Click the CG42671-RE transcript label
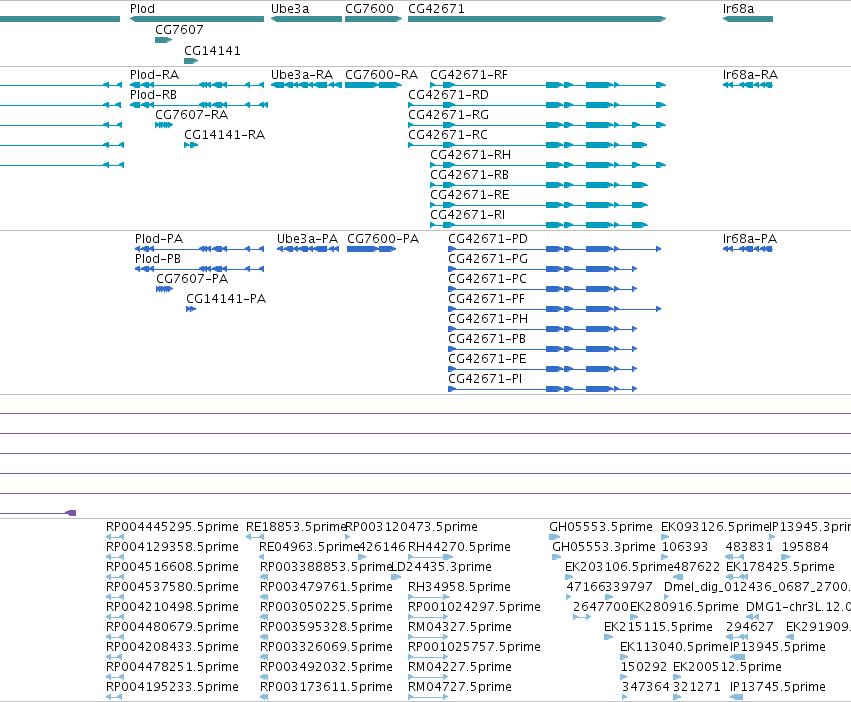This screenshot has height=702, width=851. [469, 194]
